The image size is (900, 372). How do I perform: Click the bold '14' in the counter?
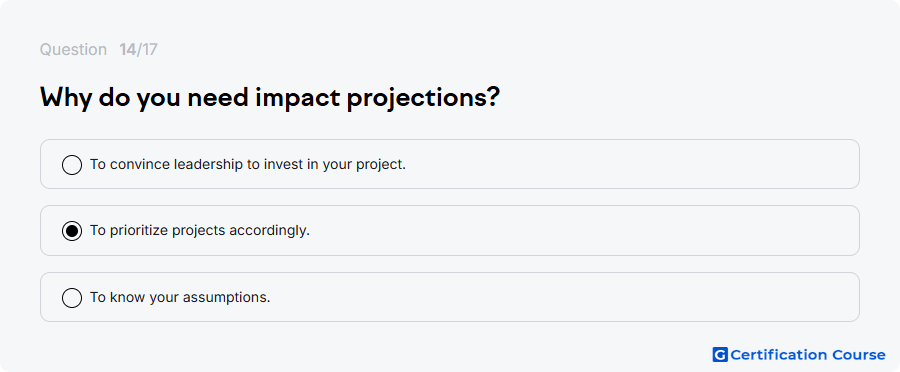127,50
